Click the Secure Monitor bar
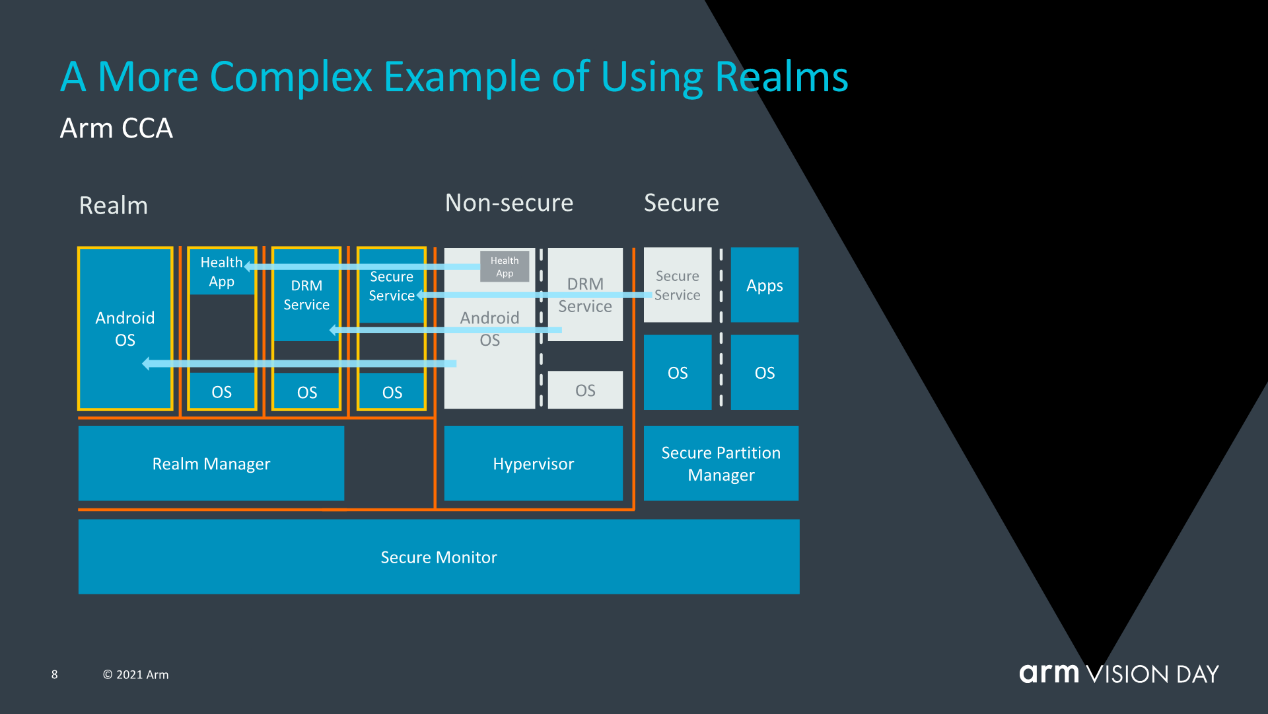 coord(439,557)
